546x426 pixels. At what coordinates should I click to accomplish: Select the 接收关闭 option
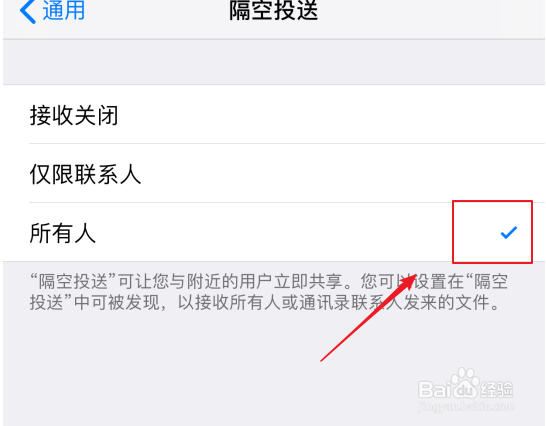coord(274,114)
